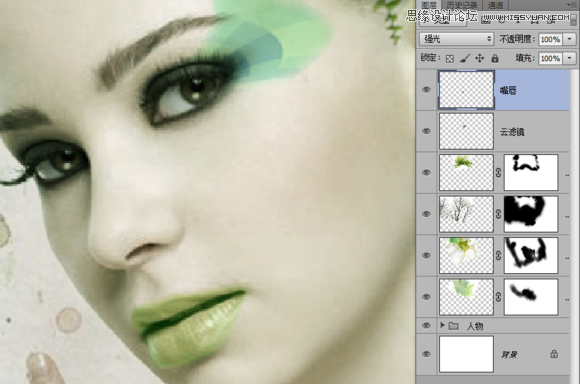Click the 填充 fill percentage field
Viewport: 580px width, 384px height.
550,58
